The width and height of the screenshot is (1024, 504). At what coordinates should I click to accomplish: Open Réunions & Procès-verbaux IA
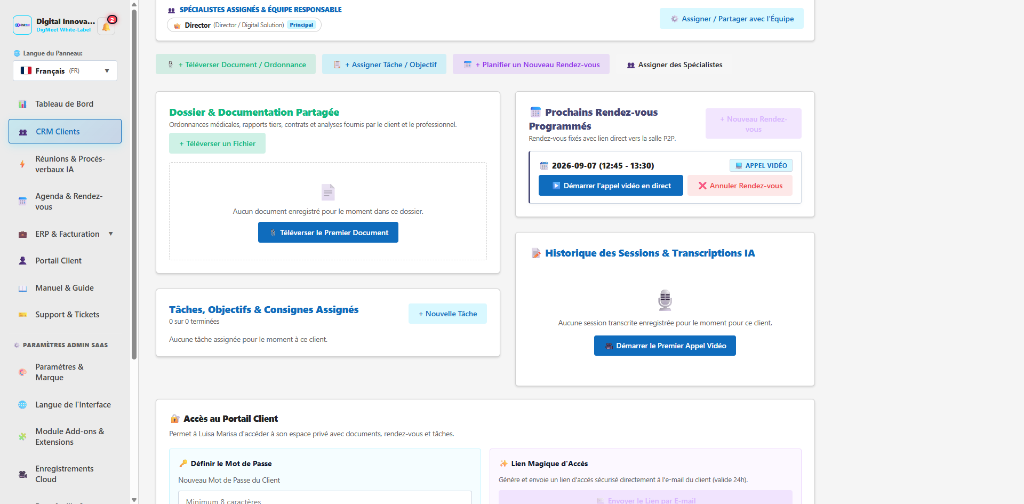[65, 165]
